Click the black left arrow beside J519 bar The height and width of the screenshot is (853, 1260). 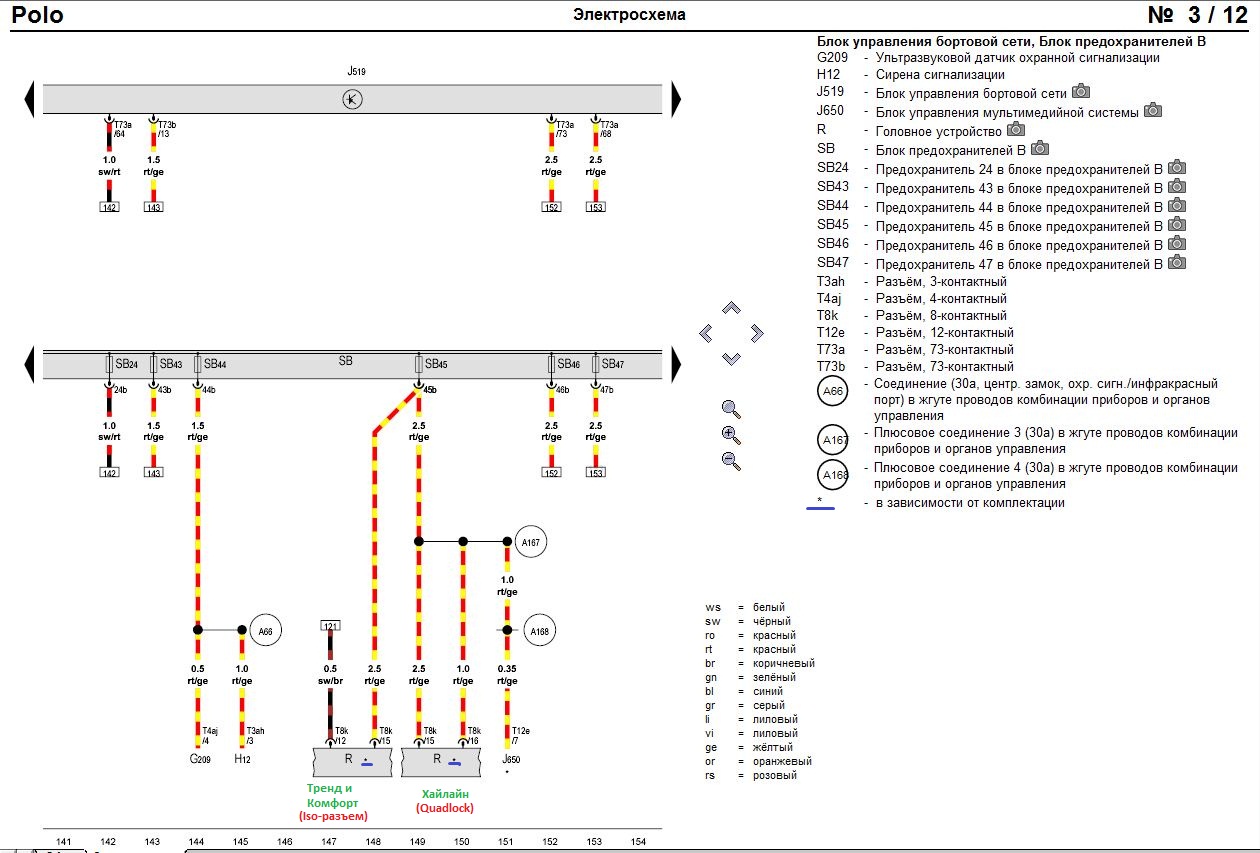29,99
